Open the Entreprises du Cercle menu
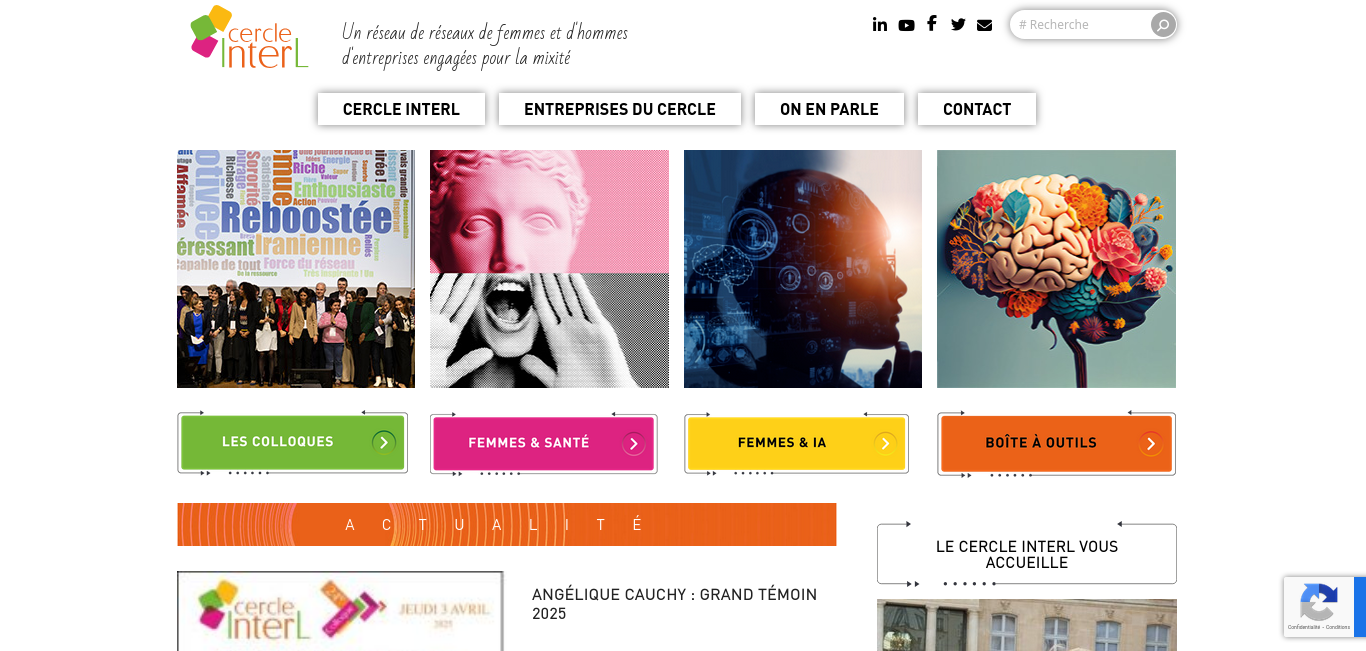The width and height of the screenshot is (1366, 651). pyautogui.click(x=620, y=109)
